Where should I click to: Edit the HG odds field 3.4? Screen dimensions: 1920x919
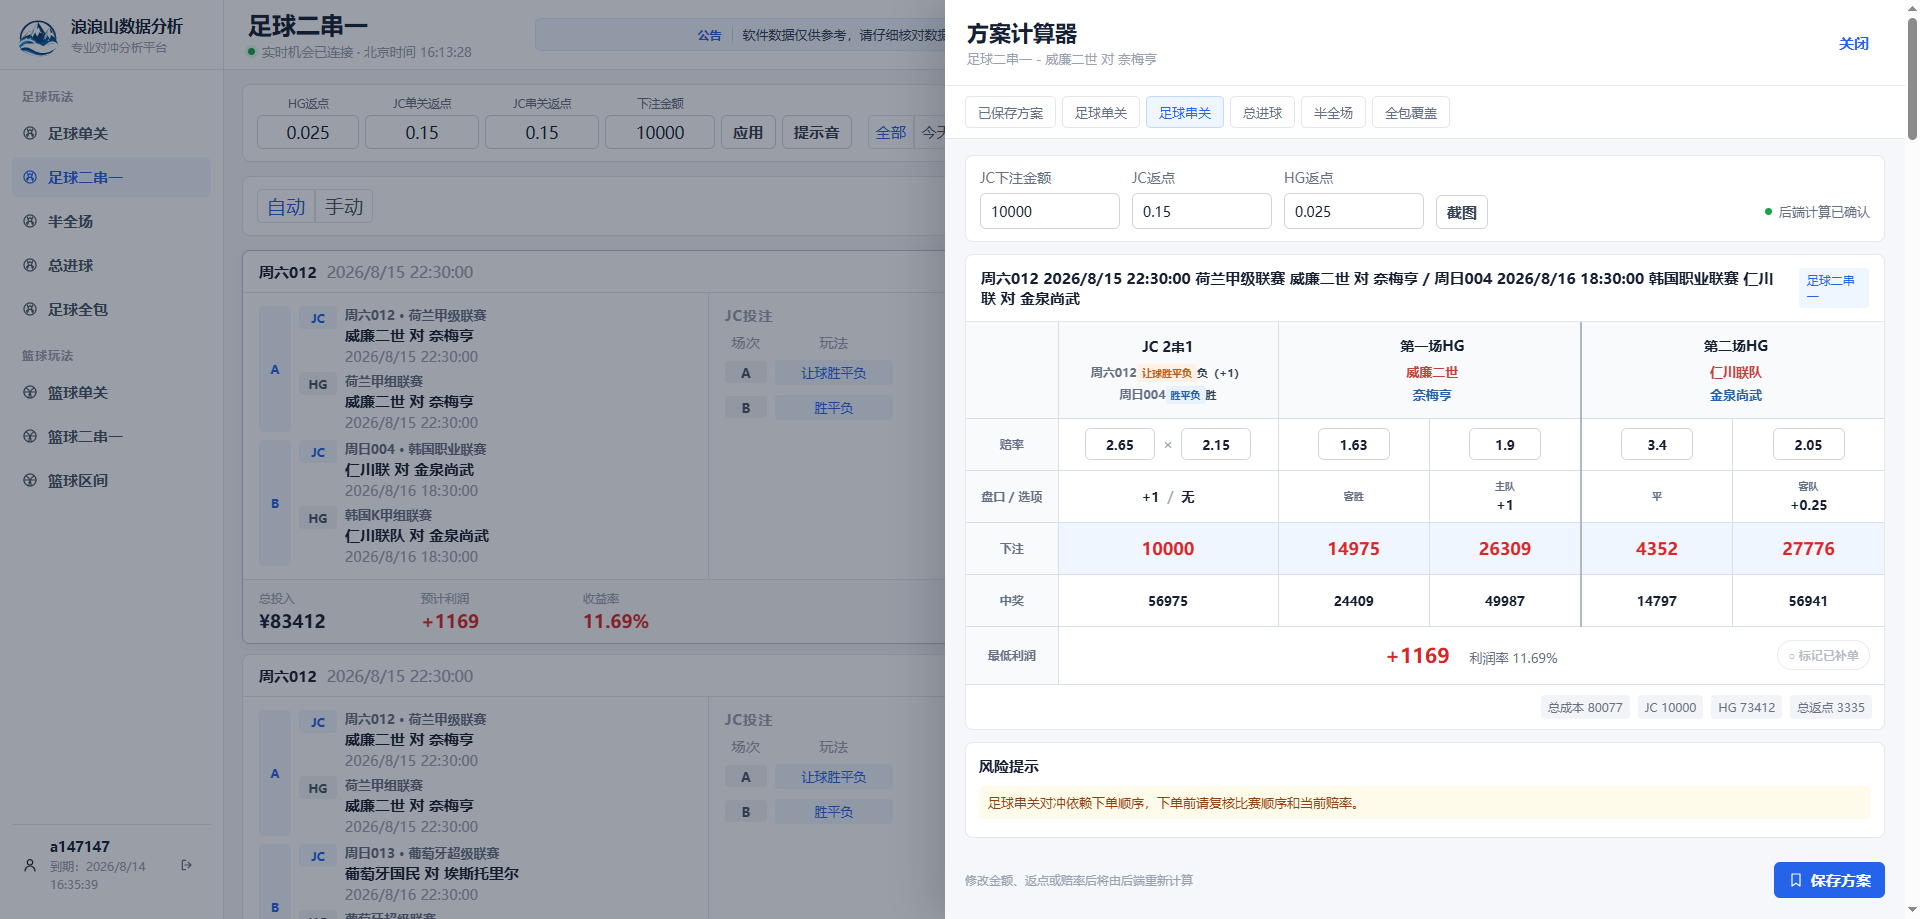click(x=1657, y=444)
